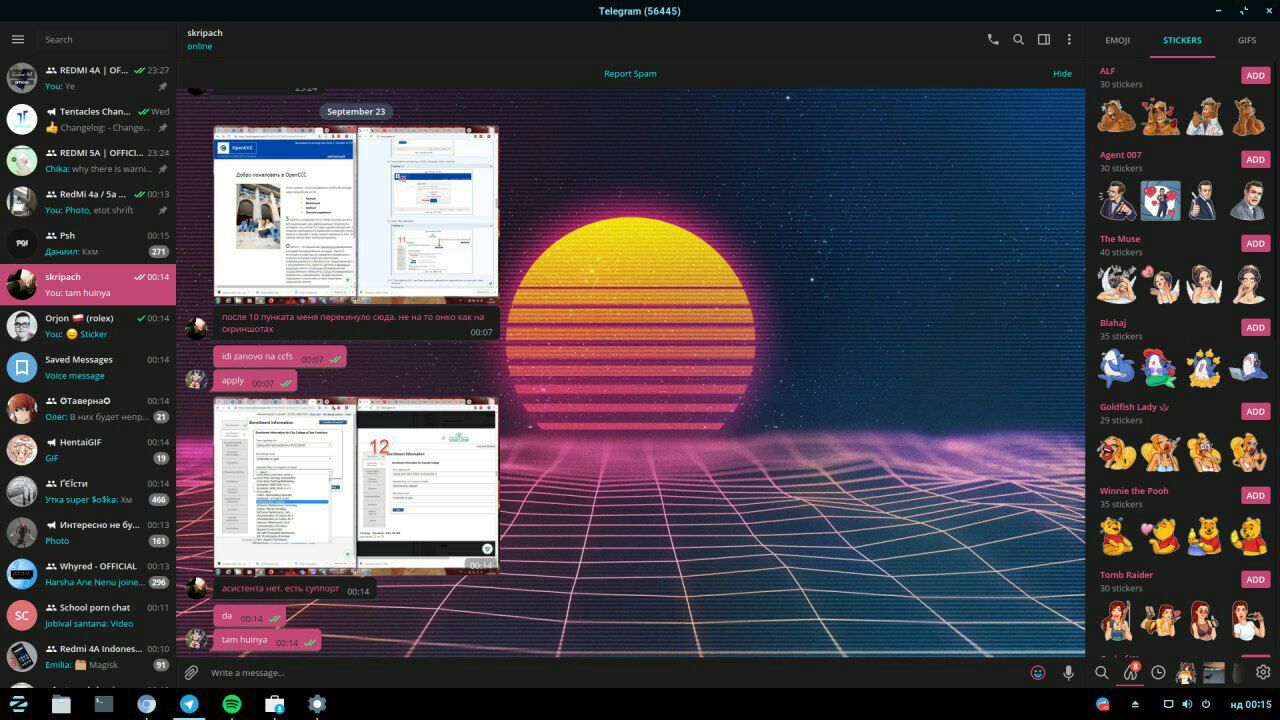Image resolution: width=1280 pixels, height=720 pixels.
Task: Click the power tray icon
Action: pos(1206,704)
